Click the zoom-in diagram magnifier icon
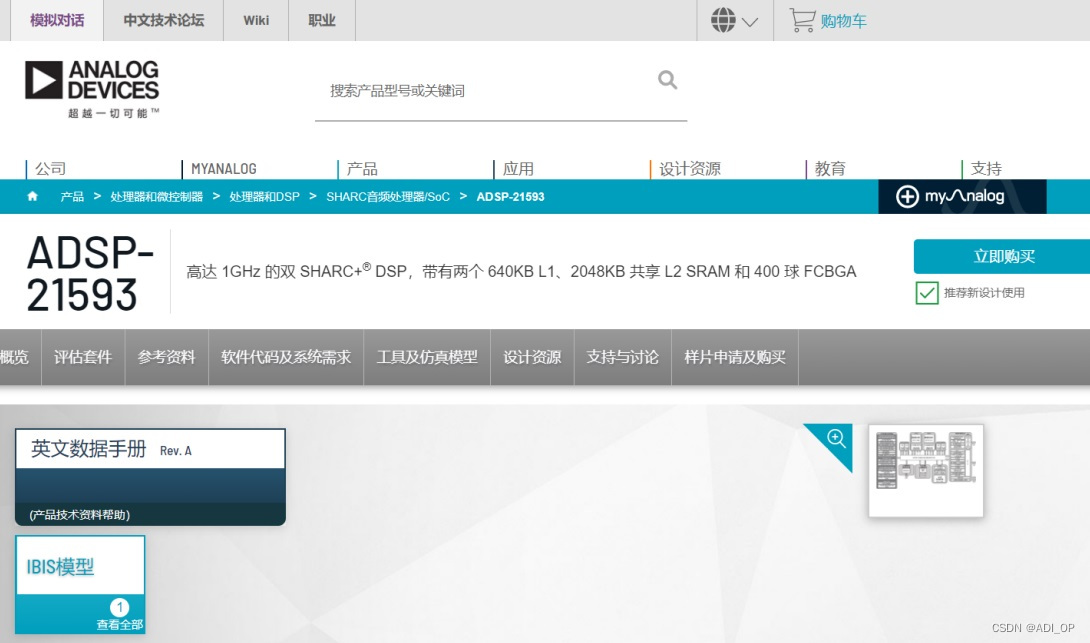Viewport: 1090px width, 643px height. [836, 439]
